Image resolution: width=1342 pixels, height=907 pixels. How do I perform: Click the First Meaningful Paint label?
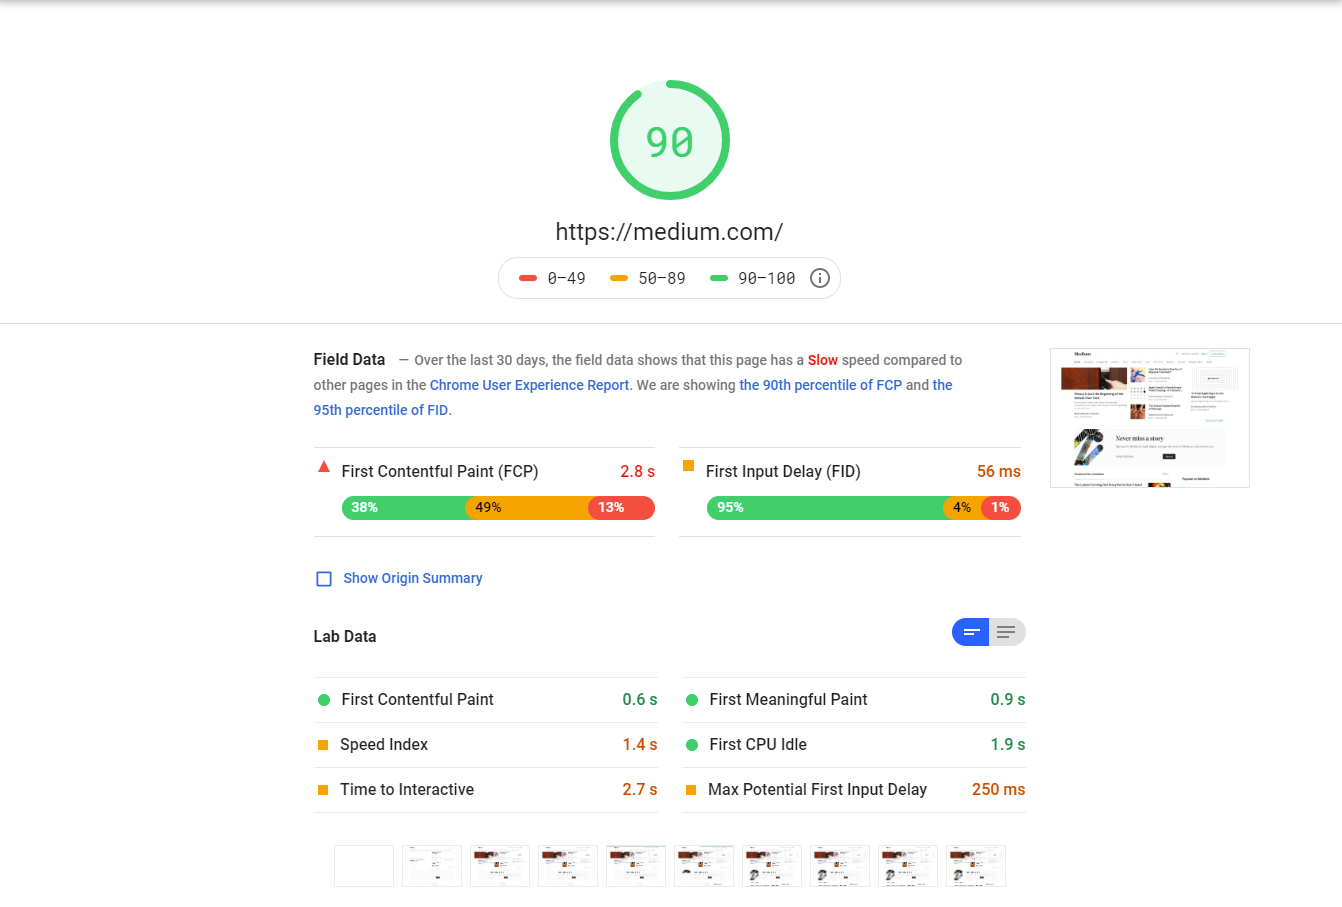point(788,699)
